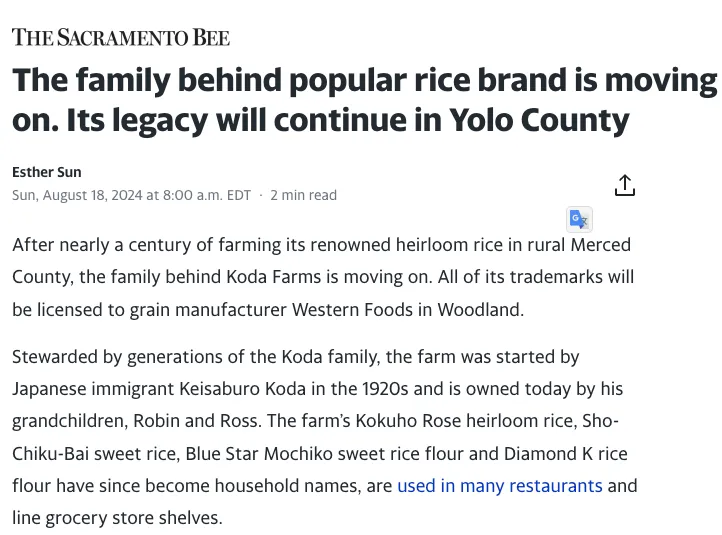Click 'Robin and Ross' in the paragraph
Screen dimensions: 722x535
point(195,421)
